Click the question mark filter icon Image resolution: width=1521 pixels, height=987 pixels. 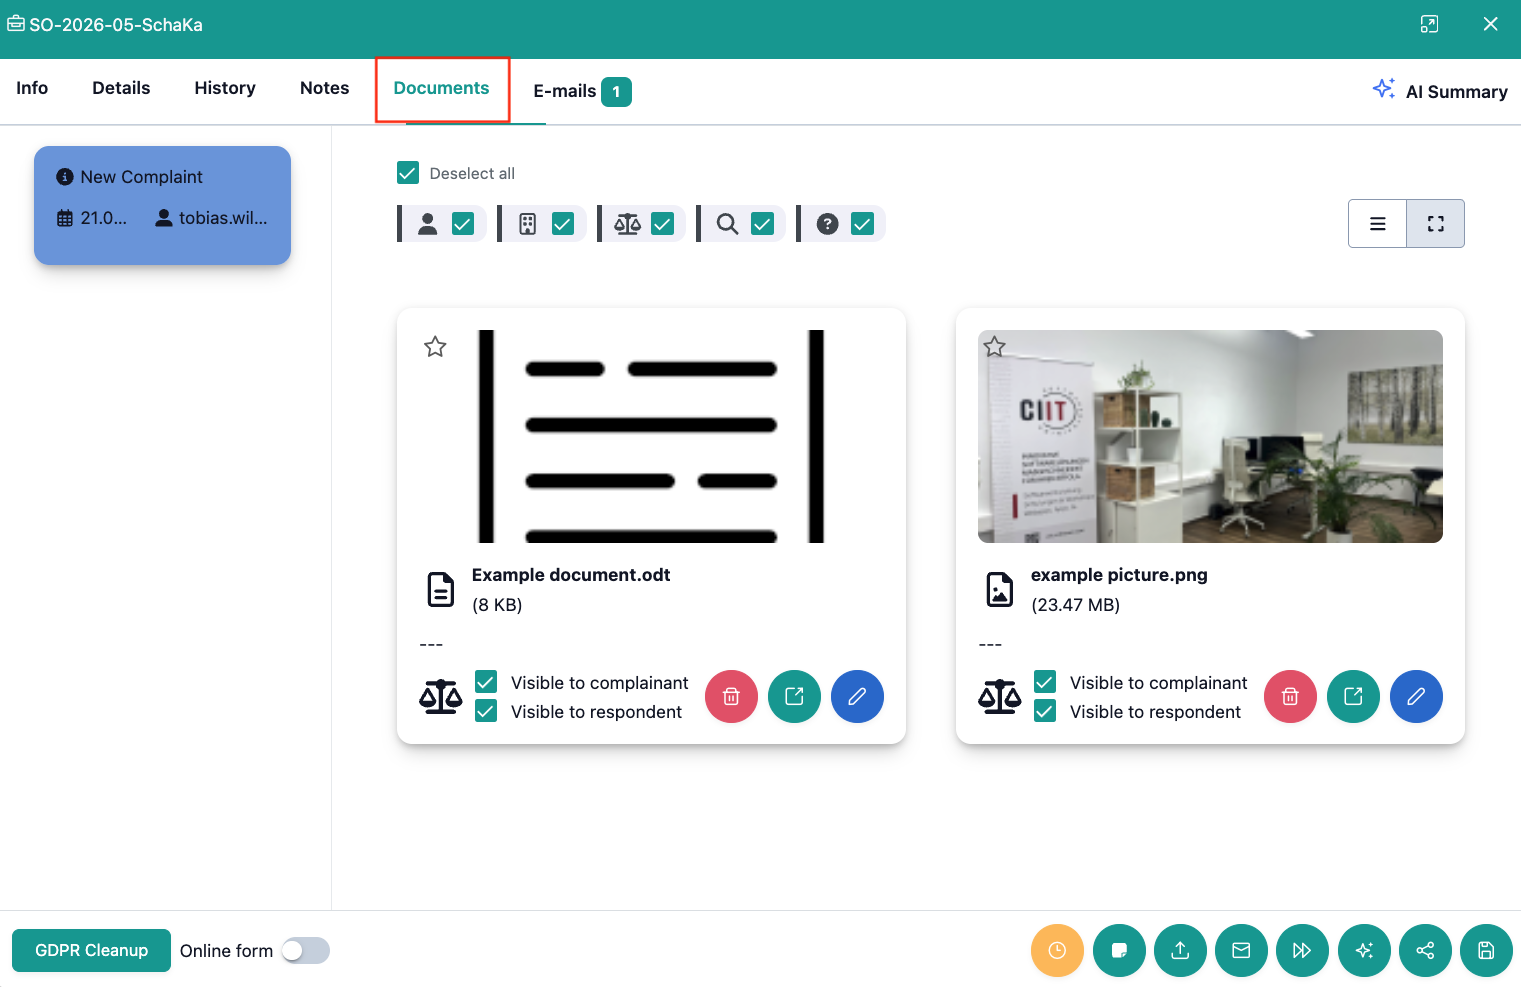coord(828,224)
